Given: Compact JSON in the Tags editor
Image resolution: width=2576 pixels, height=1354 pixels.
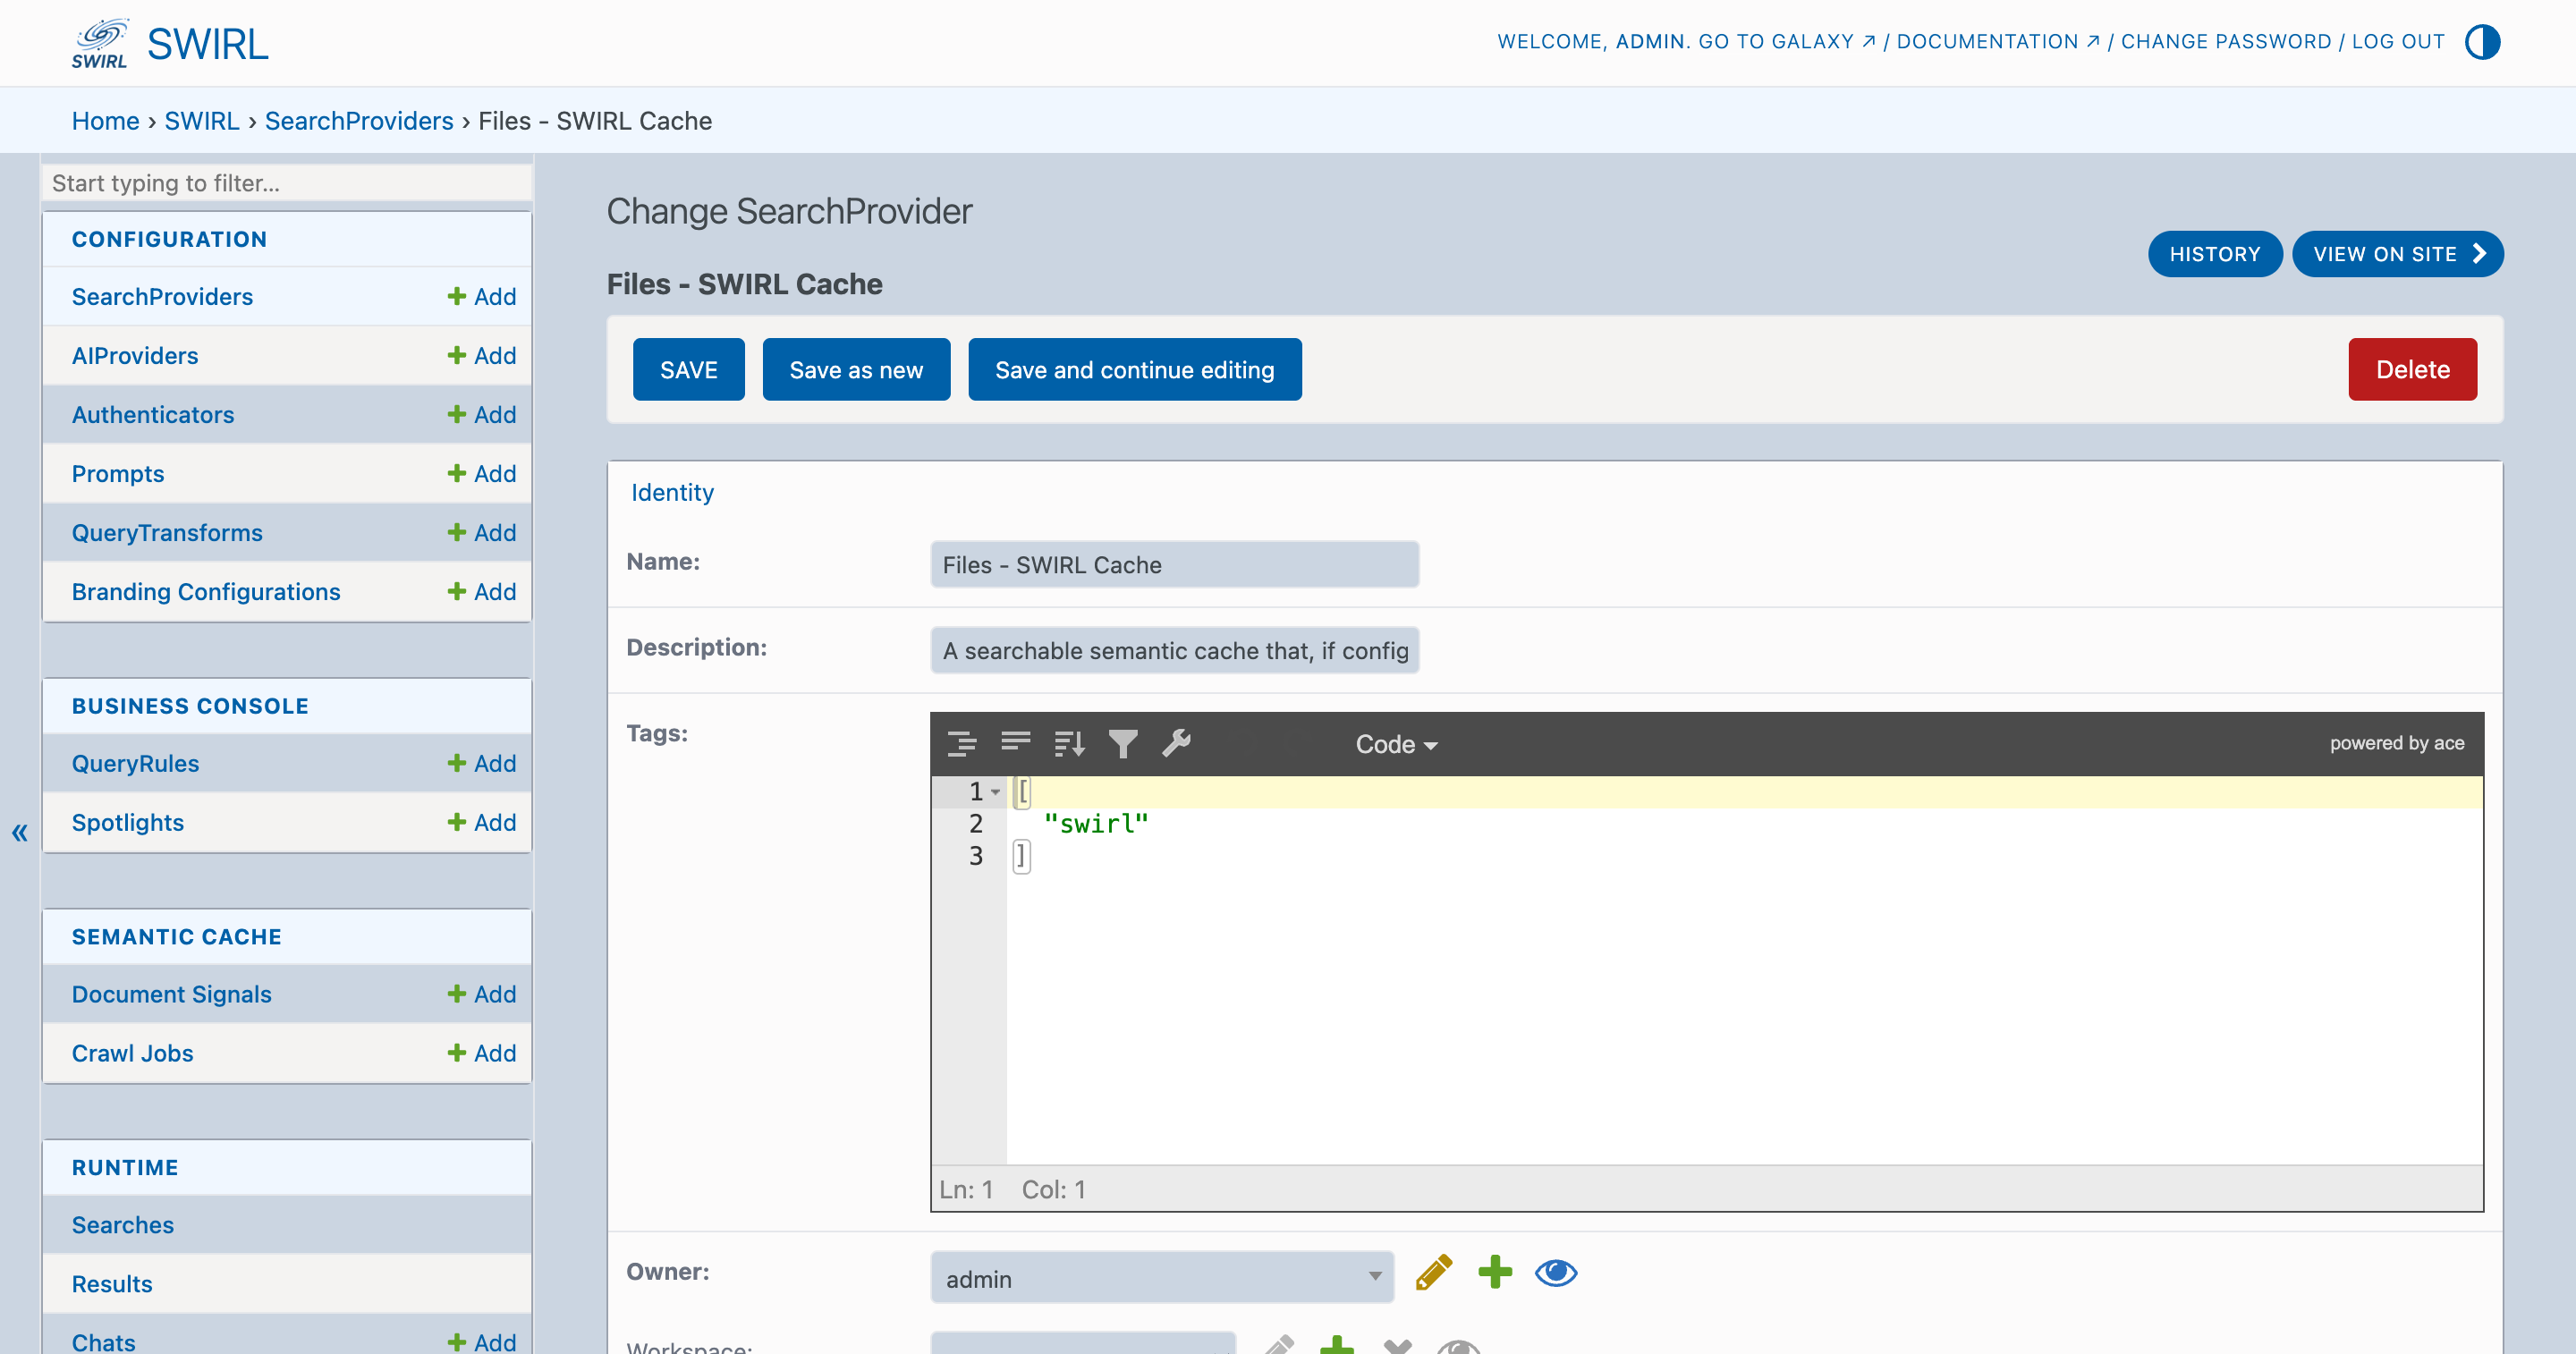Looking at the screenshot, I should (1015, 744).
